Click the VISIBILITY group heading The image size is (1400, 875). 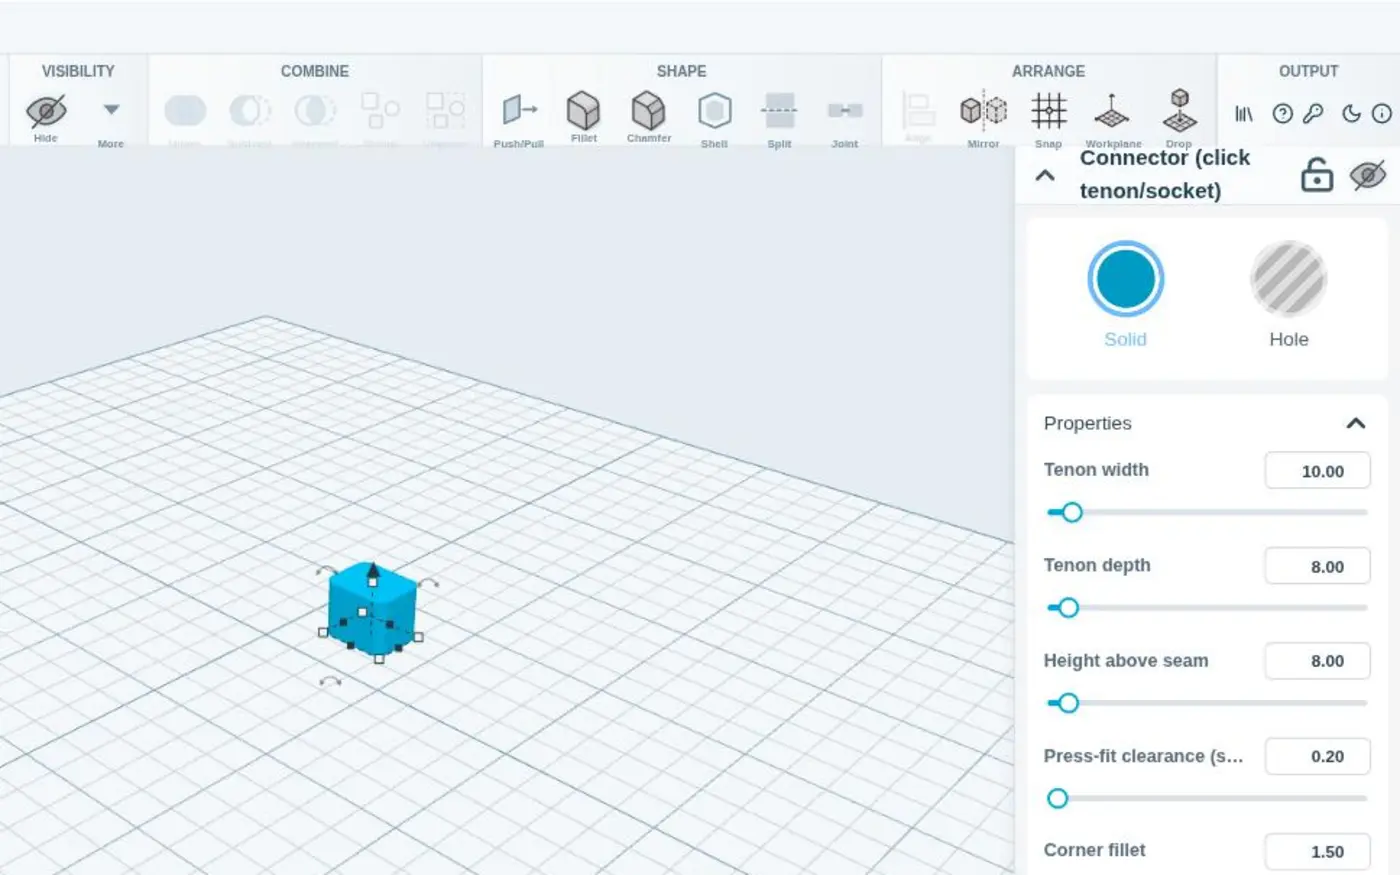tap(78, 71)
